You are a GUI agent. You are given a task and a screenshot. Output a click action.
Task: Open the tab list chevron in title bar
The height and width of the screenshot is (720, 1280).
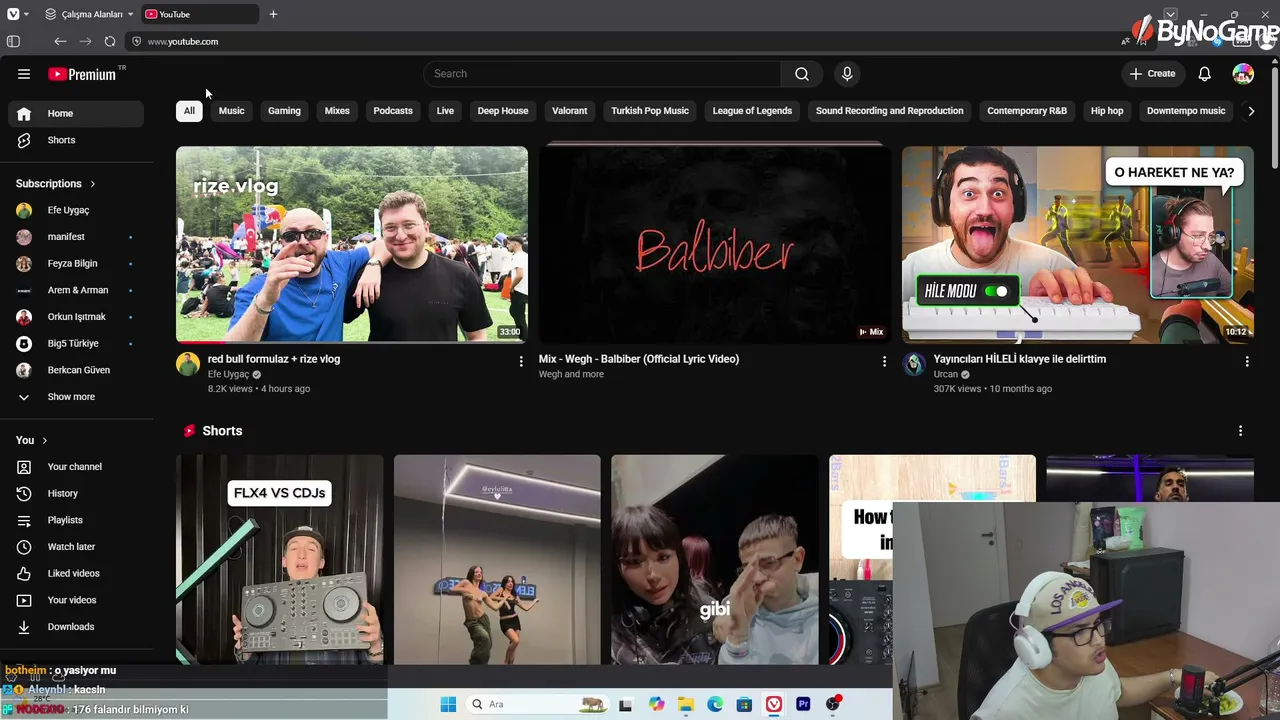(1171, 14)
